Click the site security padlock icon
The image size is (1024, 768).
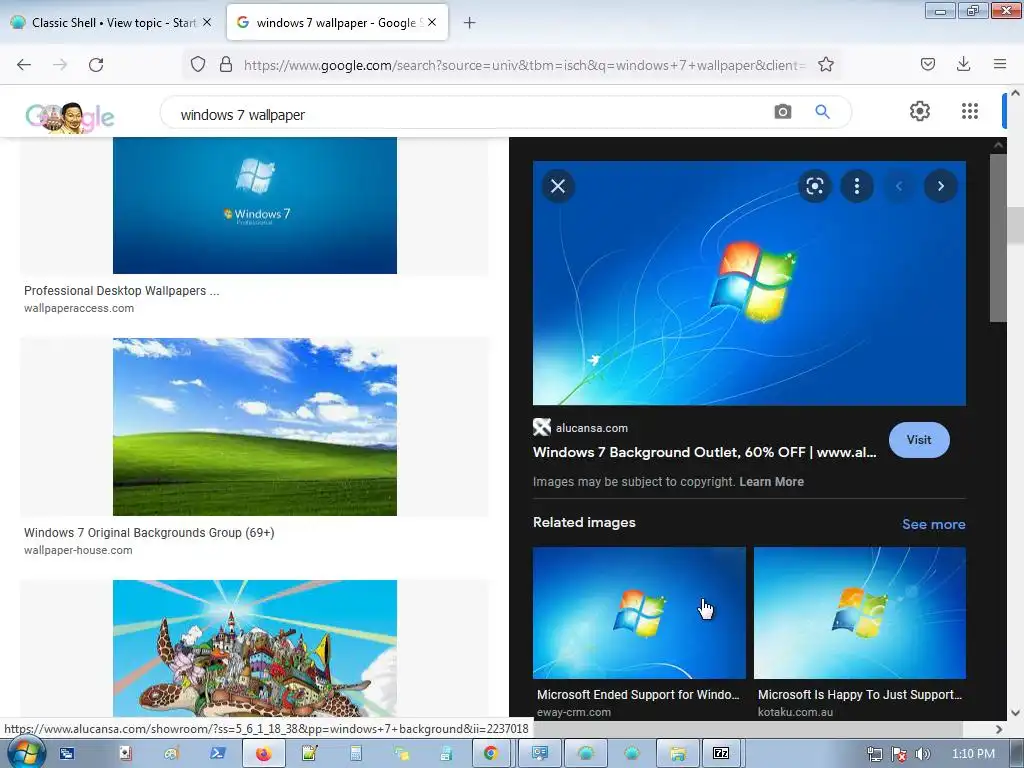[226, 65]
